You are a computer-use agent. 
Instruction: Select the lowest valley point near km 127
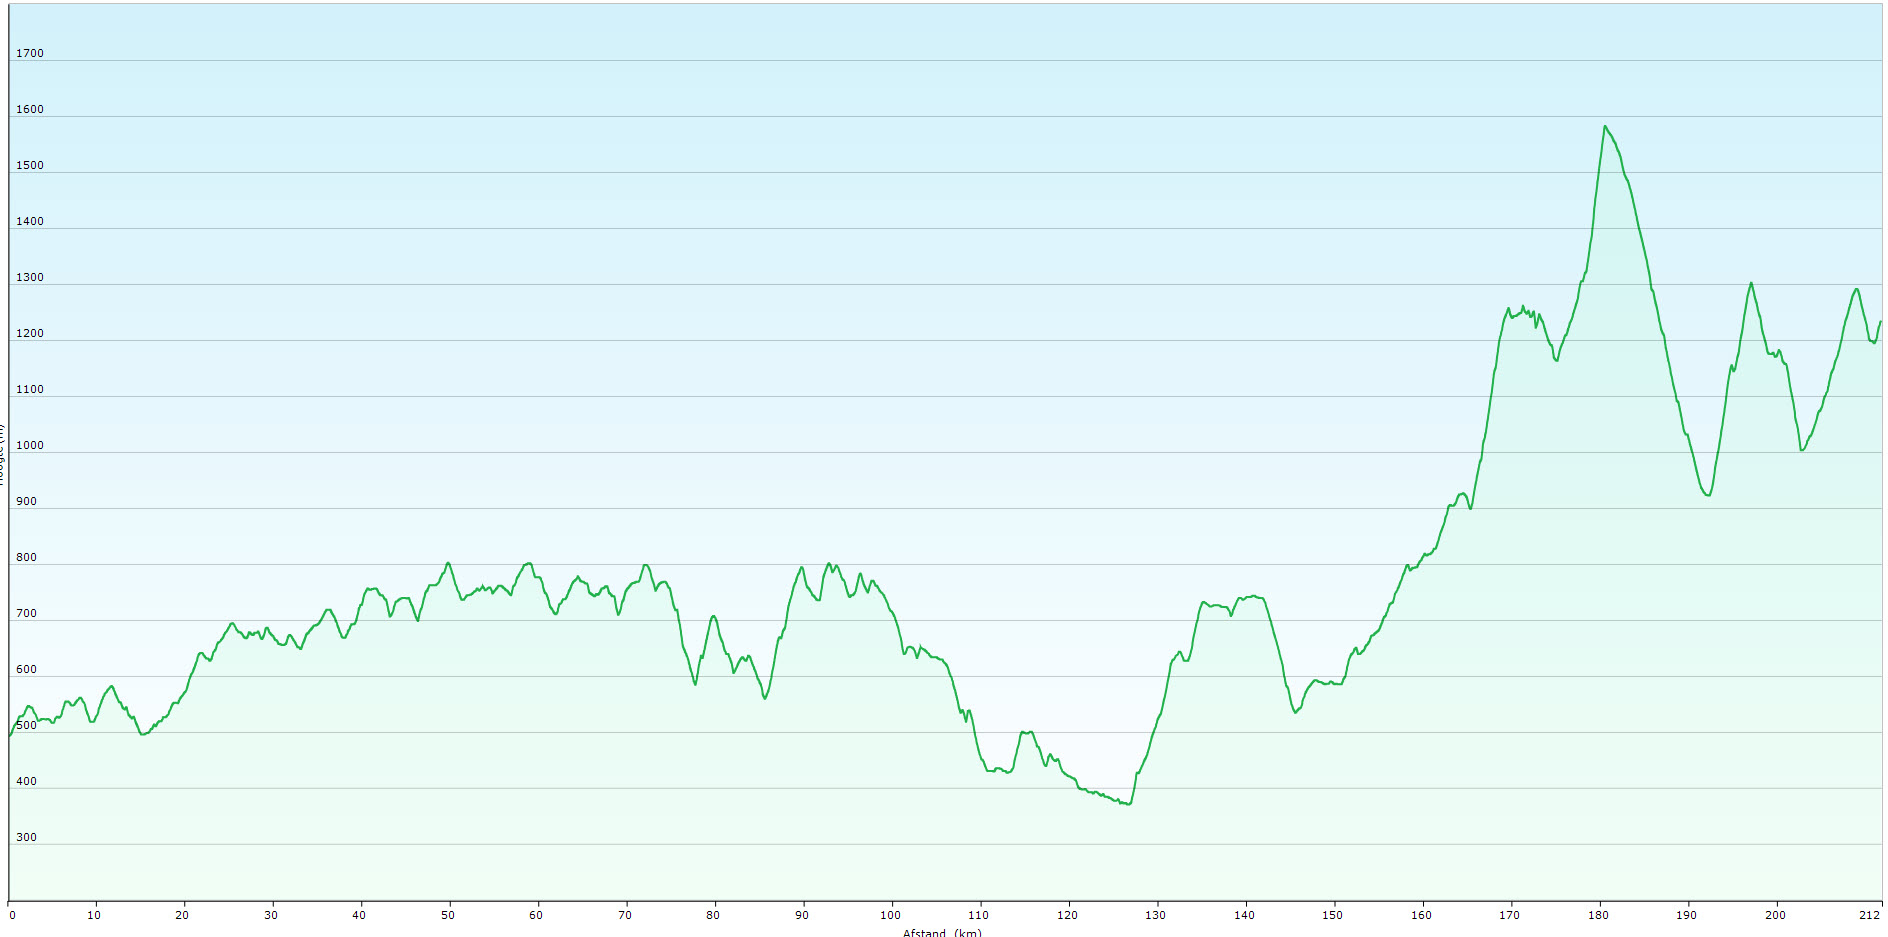pyautogui.click(x=1129, y=804)
